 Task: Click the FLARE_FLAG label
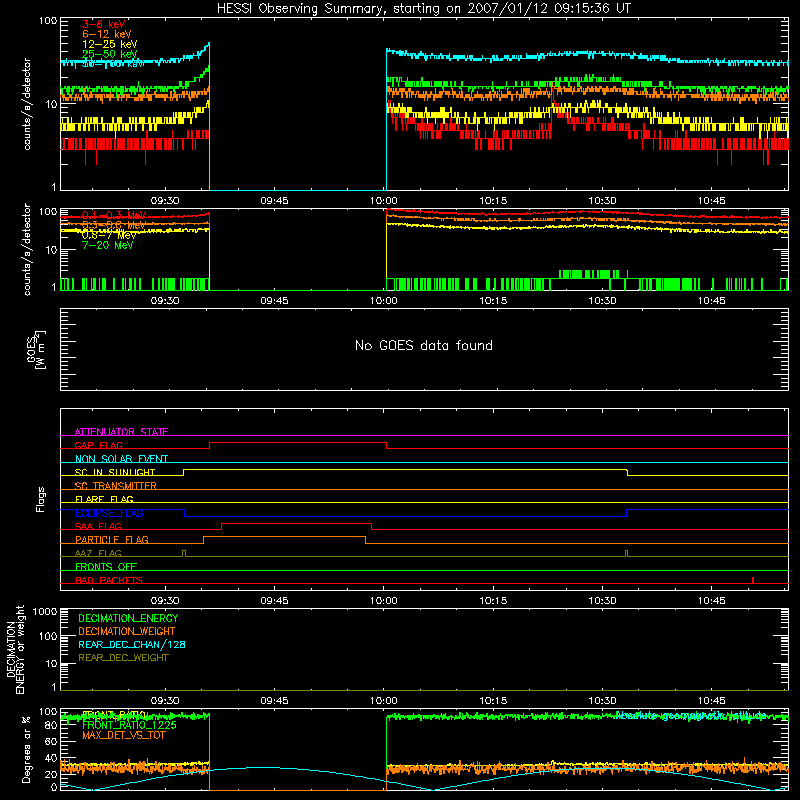[104, 499]
